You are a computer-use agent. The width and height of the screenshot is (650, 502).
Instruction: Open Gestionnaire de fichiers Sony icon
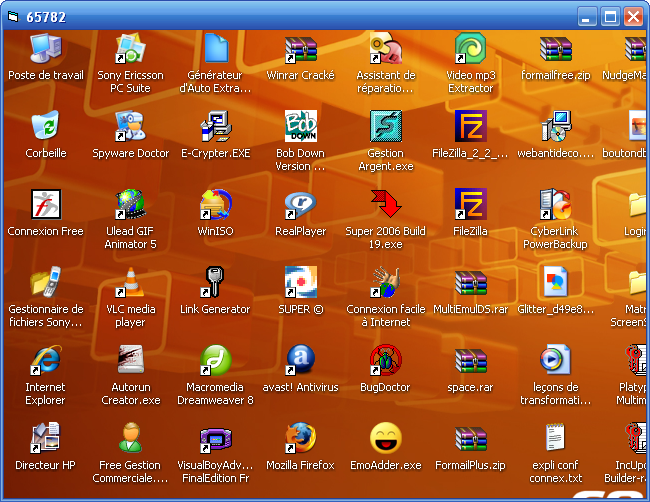[x=46, y=282]
